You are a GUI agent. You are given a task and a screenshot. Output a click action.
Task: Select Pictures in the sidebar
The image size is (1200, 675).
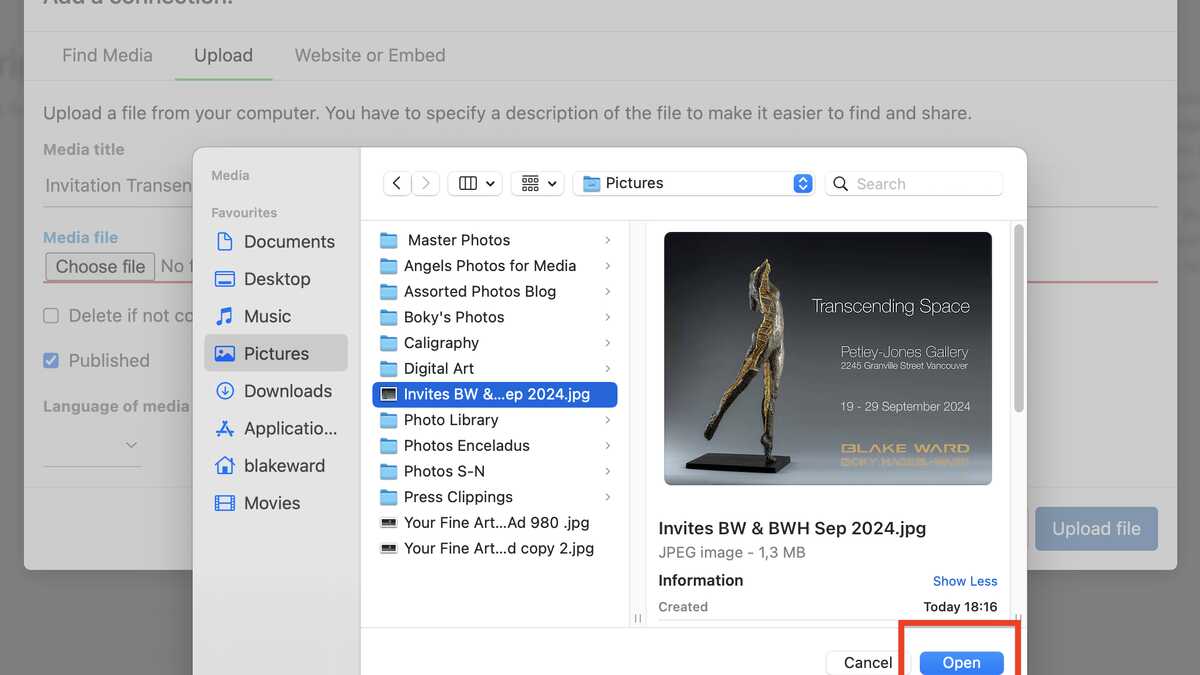point(276,353)
